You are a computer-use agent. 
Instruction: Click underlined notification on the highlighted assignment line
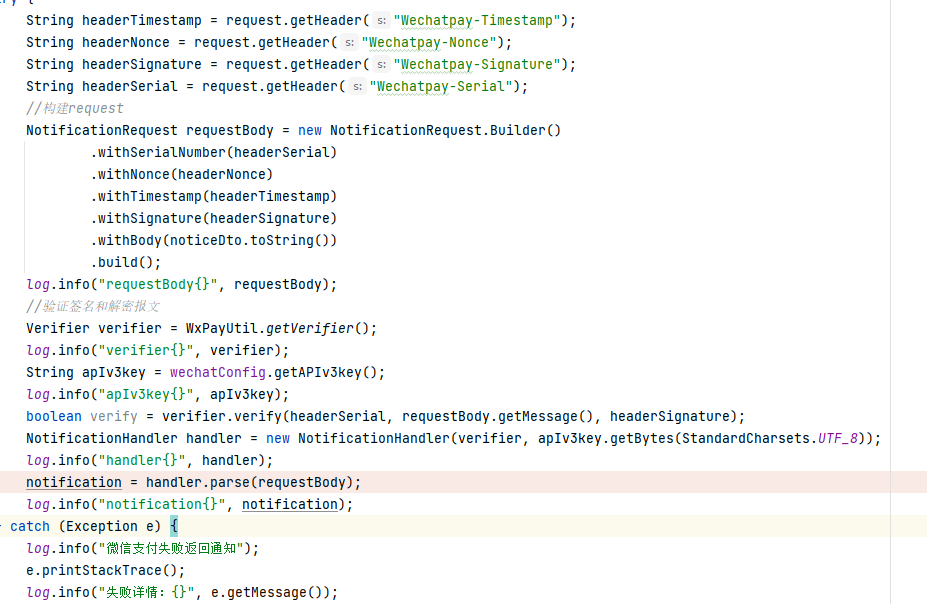click(74, 482)
